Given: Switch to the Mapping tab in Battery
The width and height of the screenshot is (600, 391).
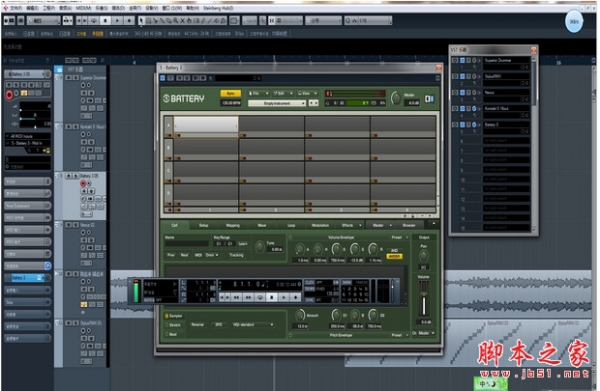Looking at the screenshot, I should [233, 225].
